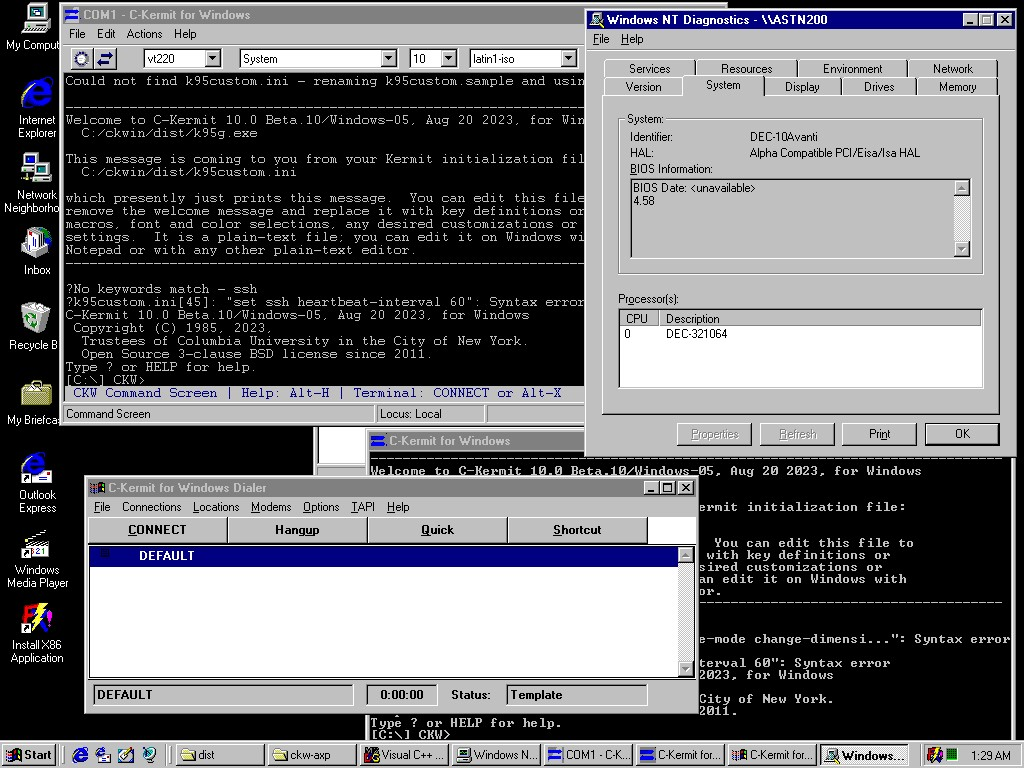Screen dimensions: 1024x768
Task: Select the Windows Media Player desktop icon
Action: pyautogui.click(x=37, y=558)
